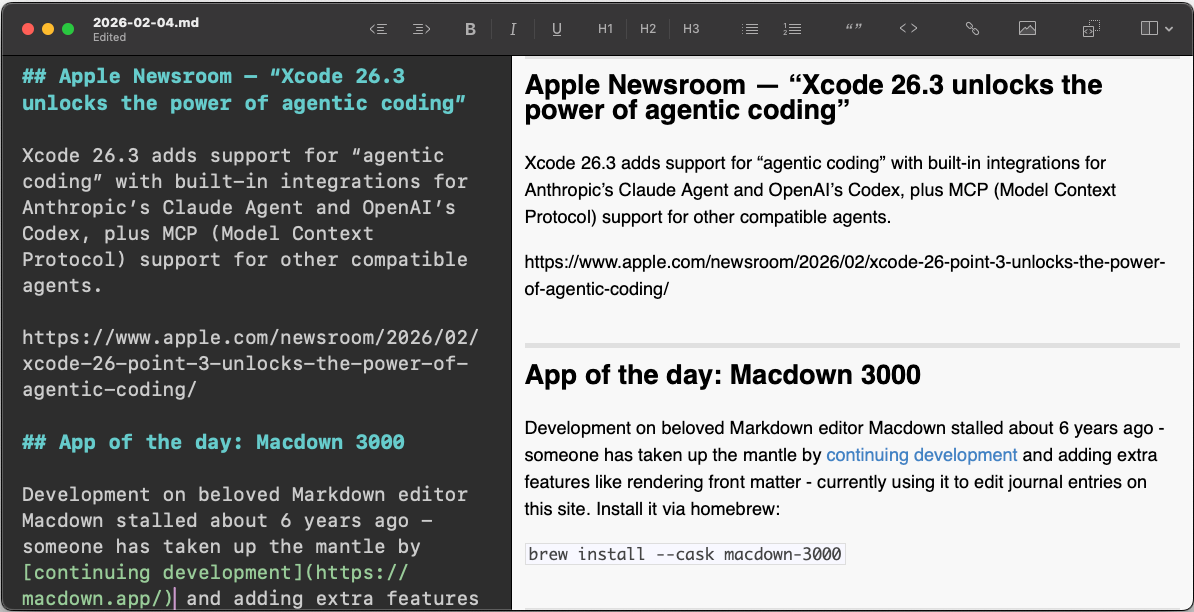Insert a numbered list

[x=792, y=29]
